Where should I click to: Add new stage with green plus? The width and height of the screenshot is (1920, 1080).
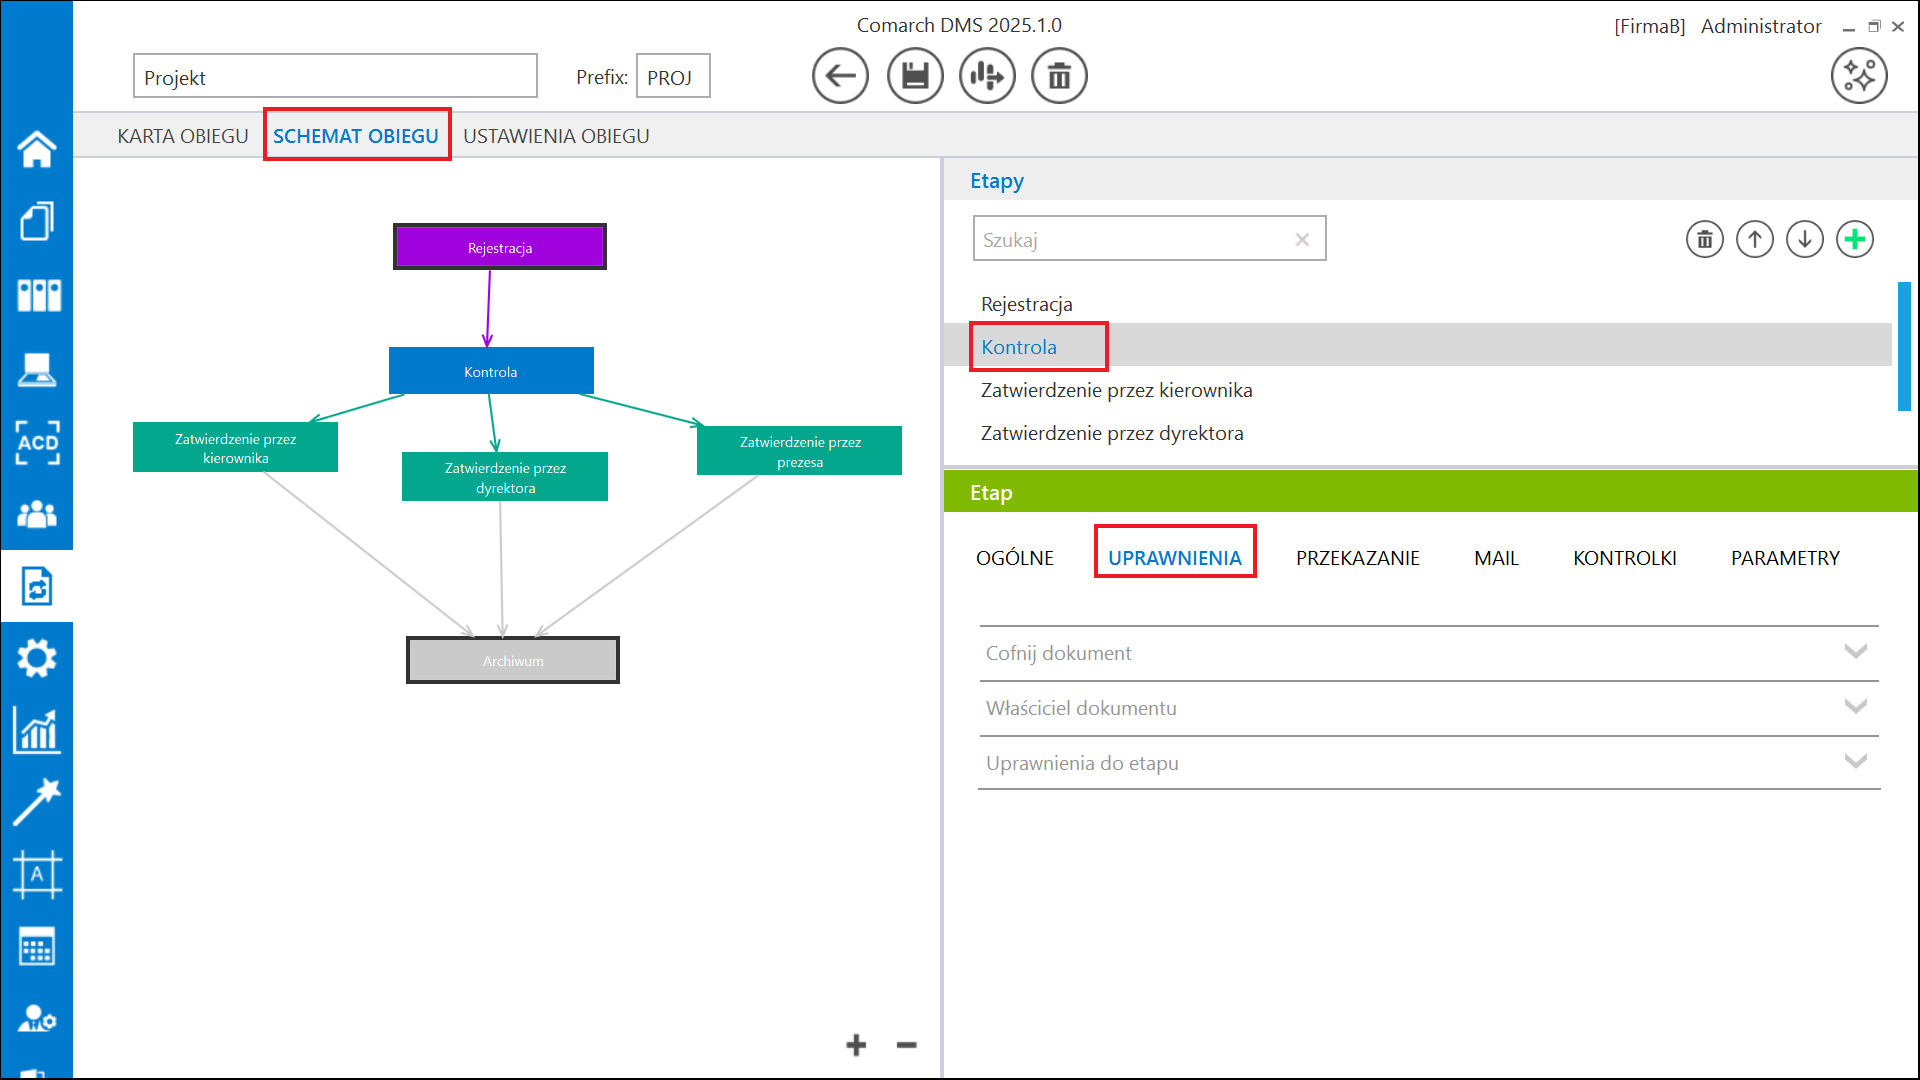pyautogui.click(x=1855, y=240)
